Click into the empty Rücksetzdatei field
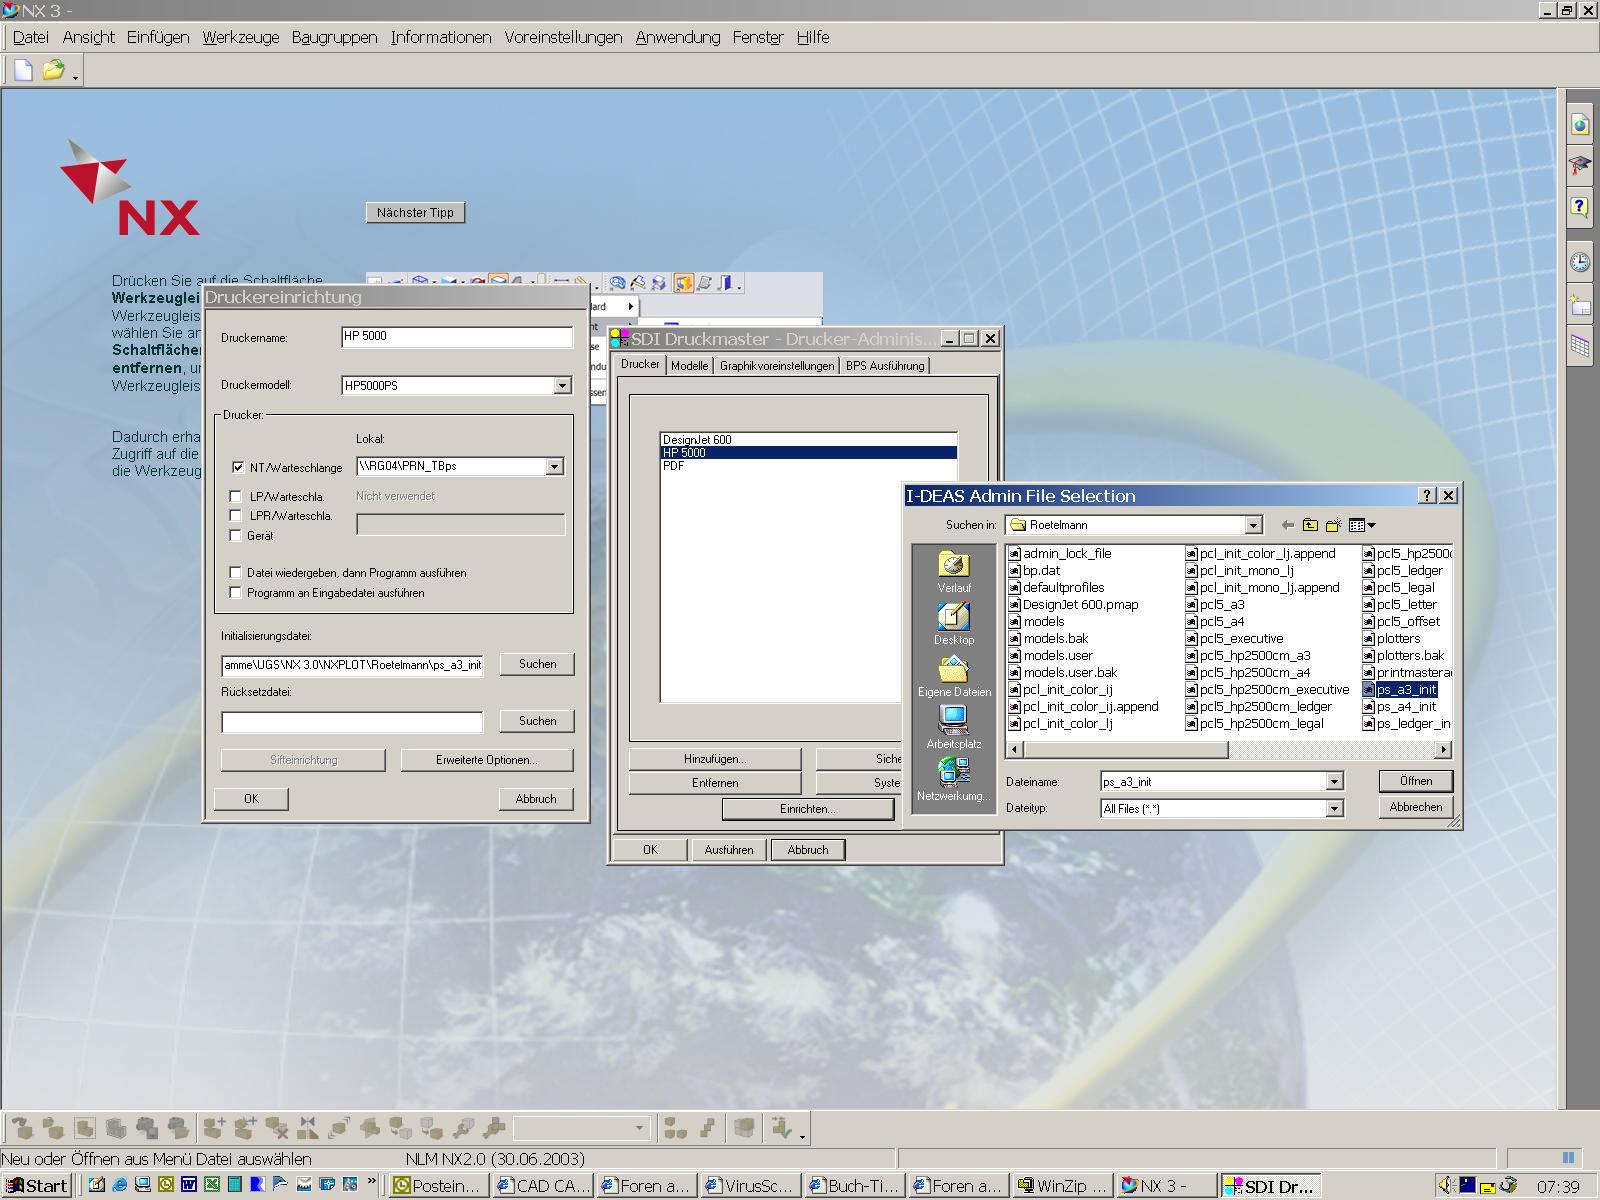 point(352,722)
